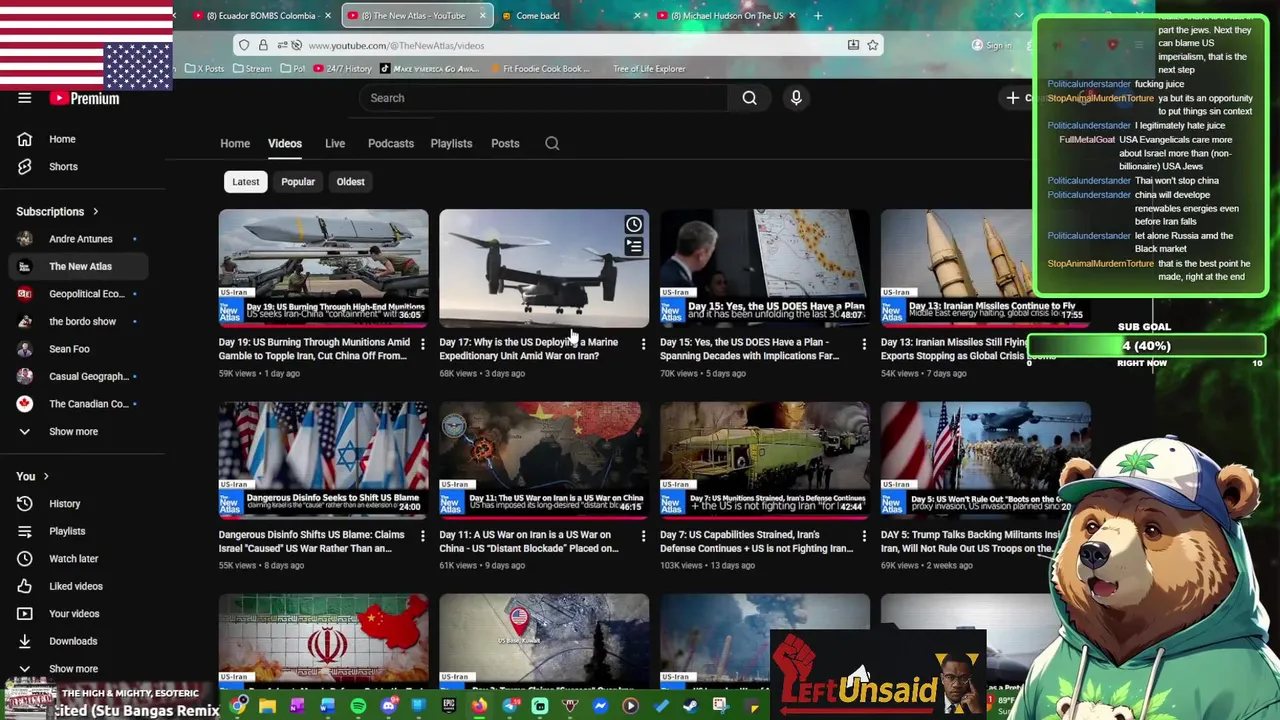The width and height of the screenshot is (1280, 720).
Task: Open a new browser tab with the plus icon
Action: [818, 15]
